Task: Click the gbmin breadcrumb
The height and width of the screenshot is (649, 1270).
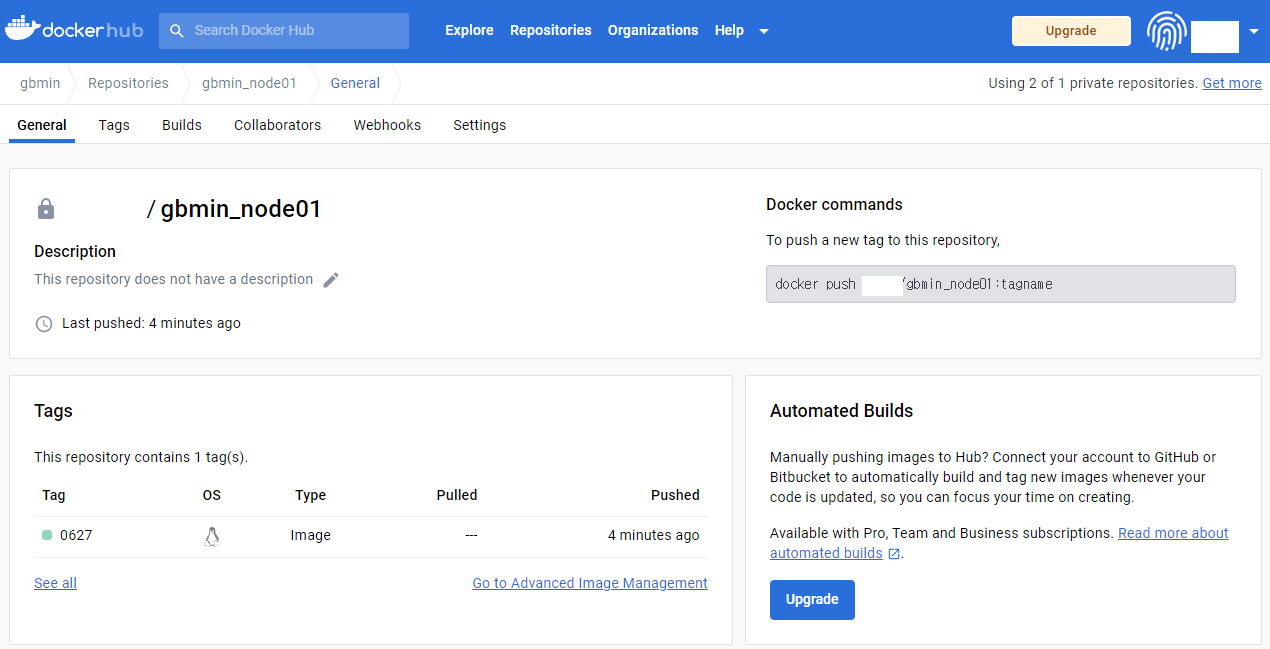Action: click(x=40, y=83)
